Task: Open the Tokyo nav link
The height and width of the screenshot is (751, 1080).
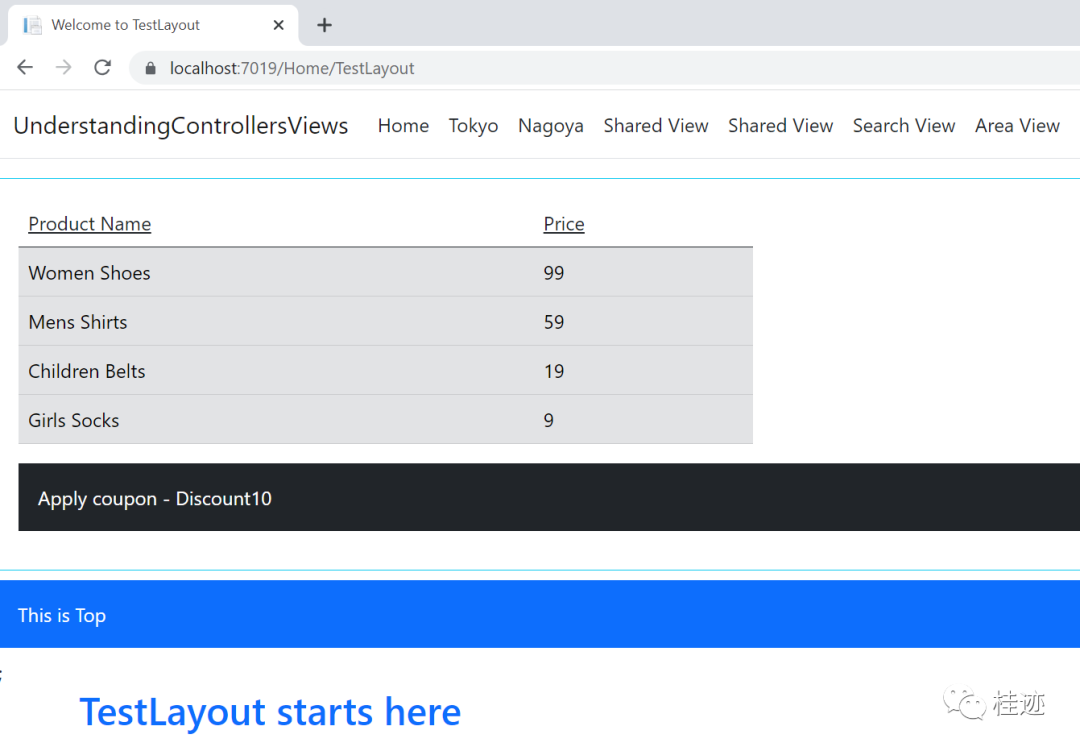Action: (x=473, y=125)
